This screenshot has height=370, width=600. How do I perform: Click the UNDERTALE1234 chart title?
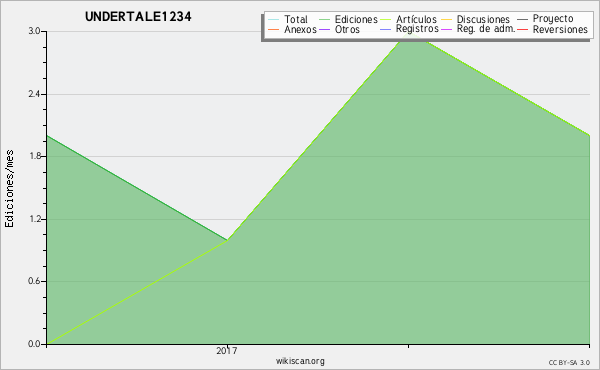point(138,17)
